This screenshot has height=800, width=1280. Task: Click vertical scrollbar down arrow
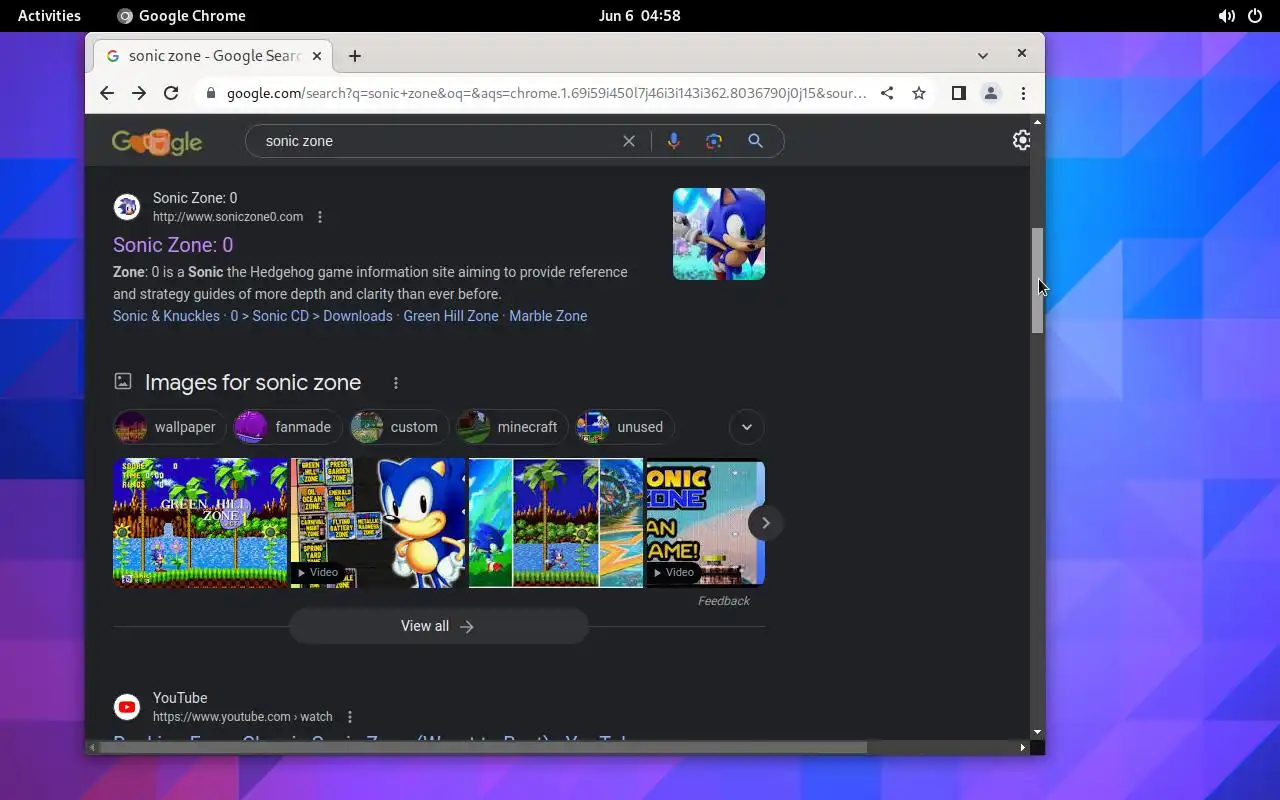[1037, 733]
